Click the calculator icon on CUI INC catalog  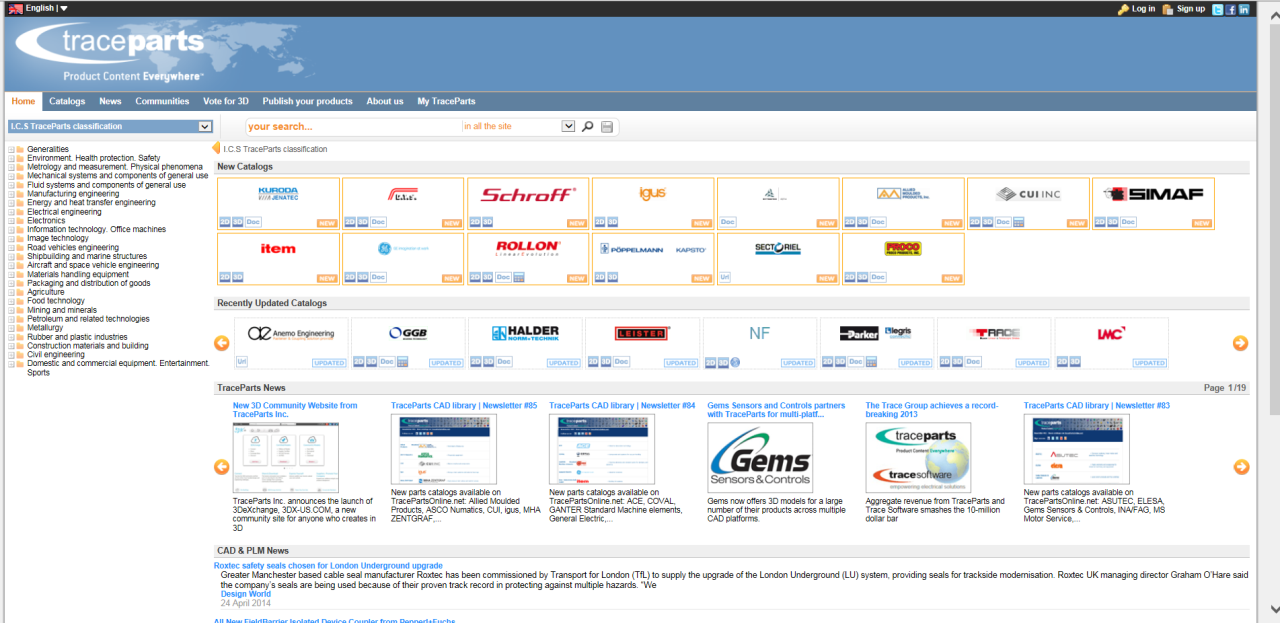[1018, 222]
